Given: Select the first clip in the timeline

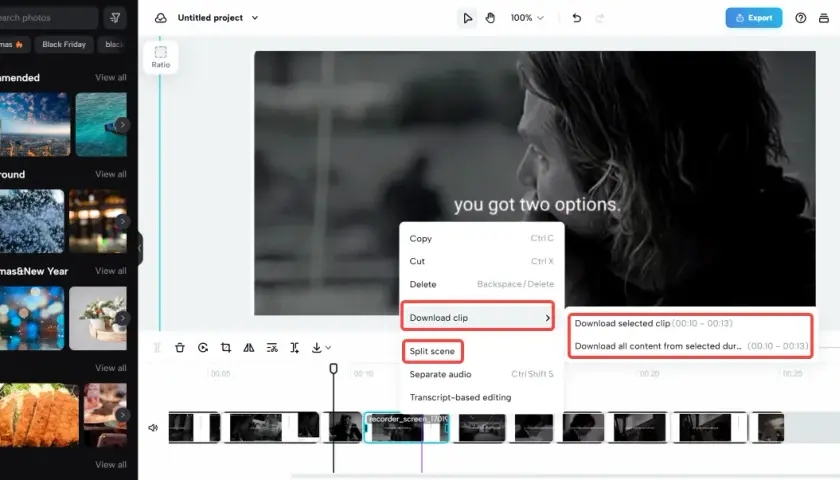Looking at the screenshot, I should (x=194, y=427).
